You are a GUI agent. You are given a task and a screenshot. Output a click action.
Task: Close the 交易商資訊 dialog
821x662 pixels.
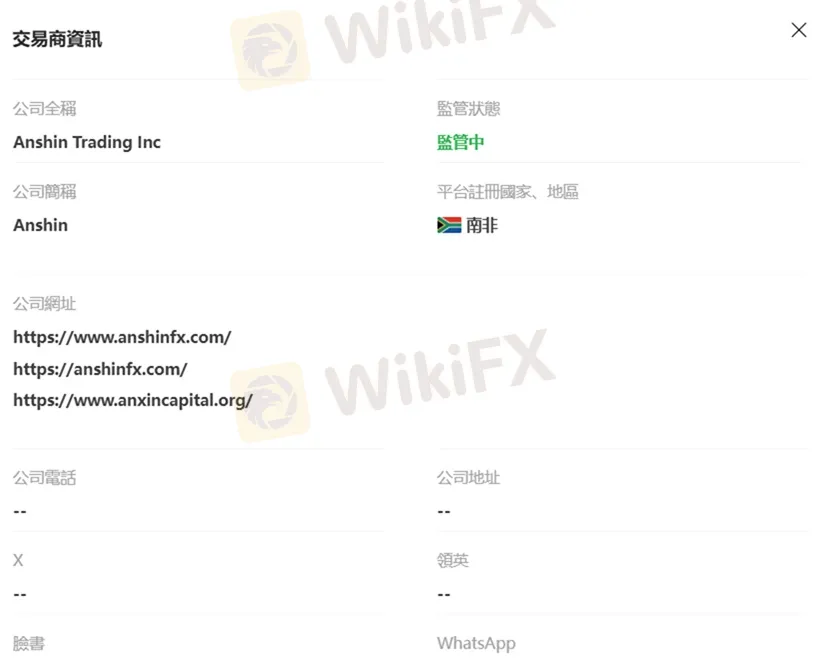coord(798,30)
